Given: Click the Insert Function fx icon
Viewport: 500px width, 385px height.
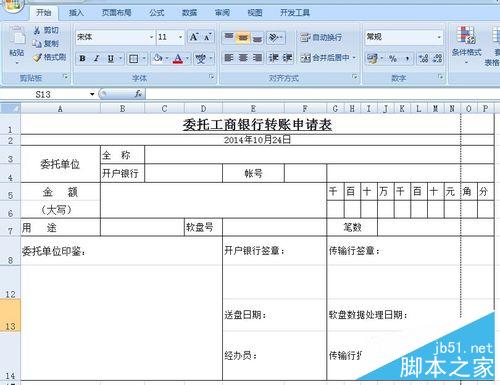Looking at the screenshot, I should point(138,94).
